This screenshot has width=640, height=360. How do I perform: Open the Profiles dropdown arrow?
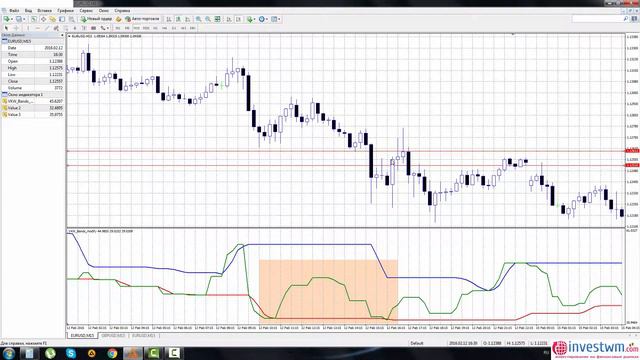coord(24,19)
